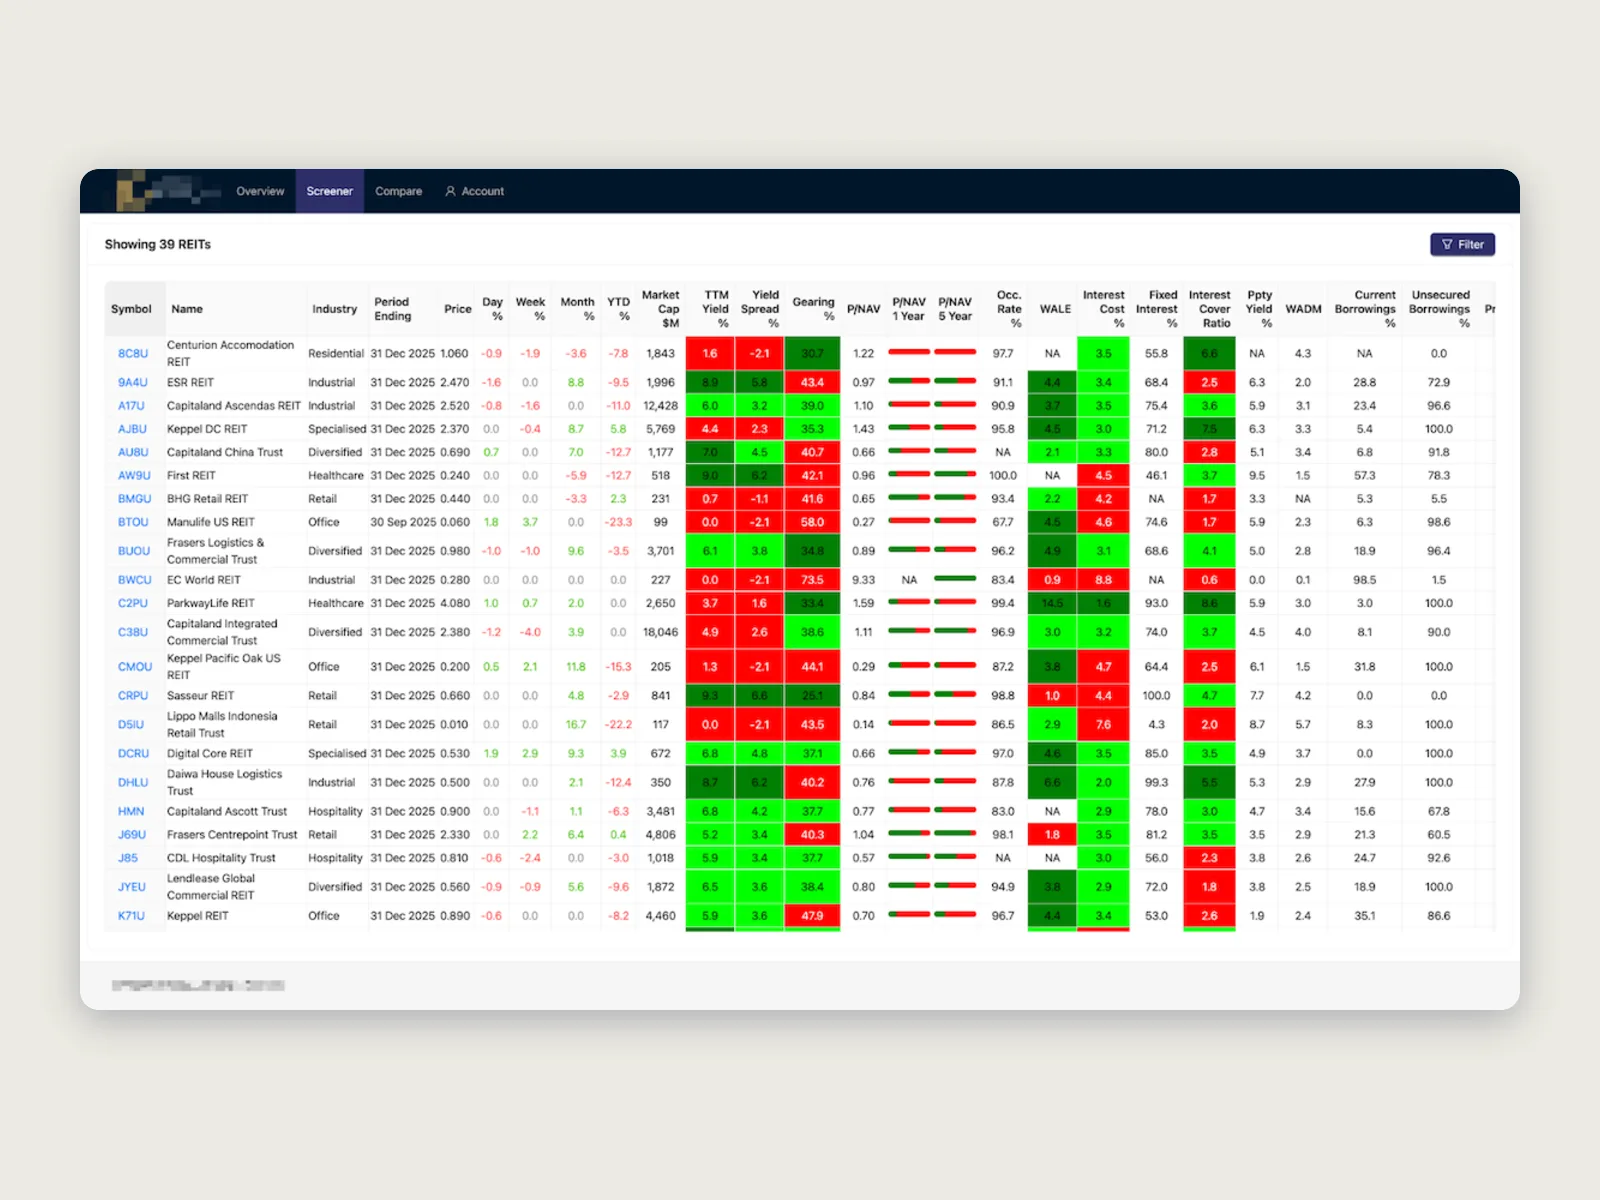The height and width of the screenshot is (1200, 1600).
Task: Open the JYEU symbol link
Action: (x=132, y=887)
